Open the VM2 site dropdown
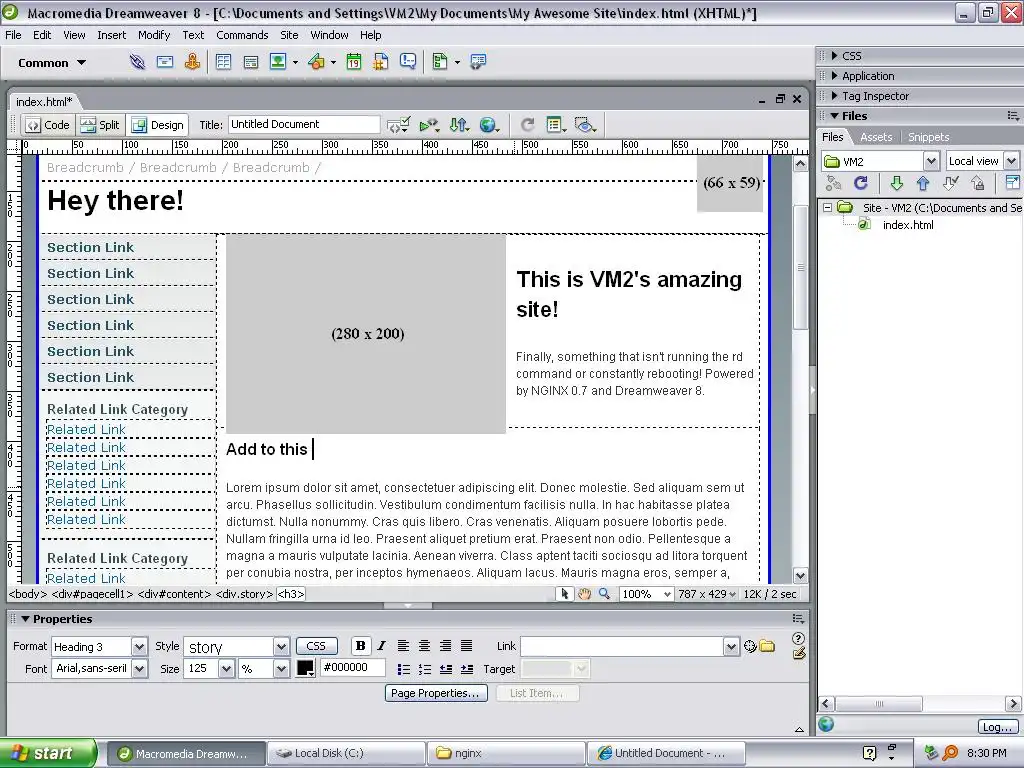 [x=931, y=161]
